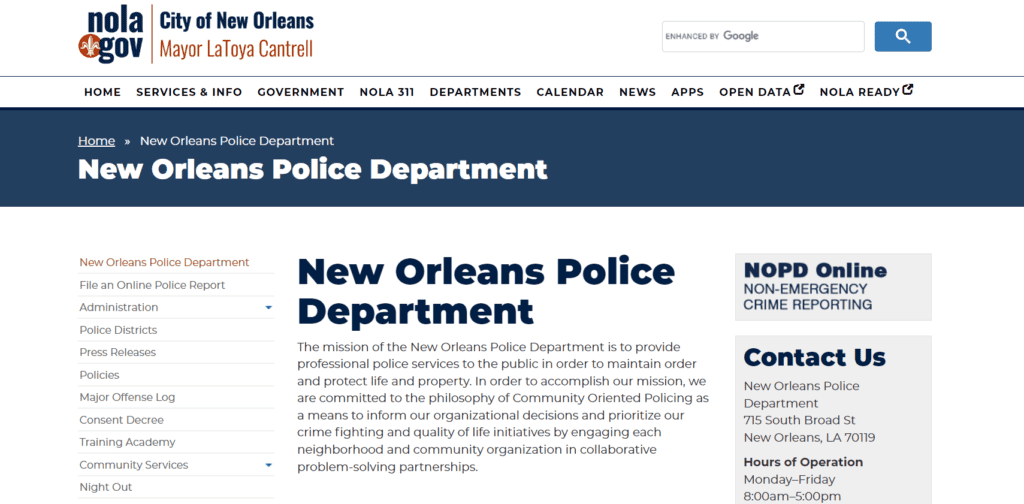The height and width of the screenshot is (504, 1024).
Task: Click the 715 South Broad St address
Action: tap(799, 420)
